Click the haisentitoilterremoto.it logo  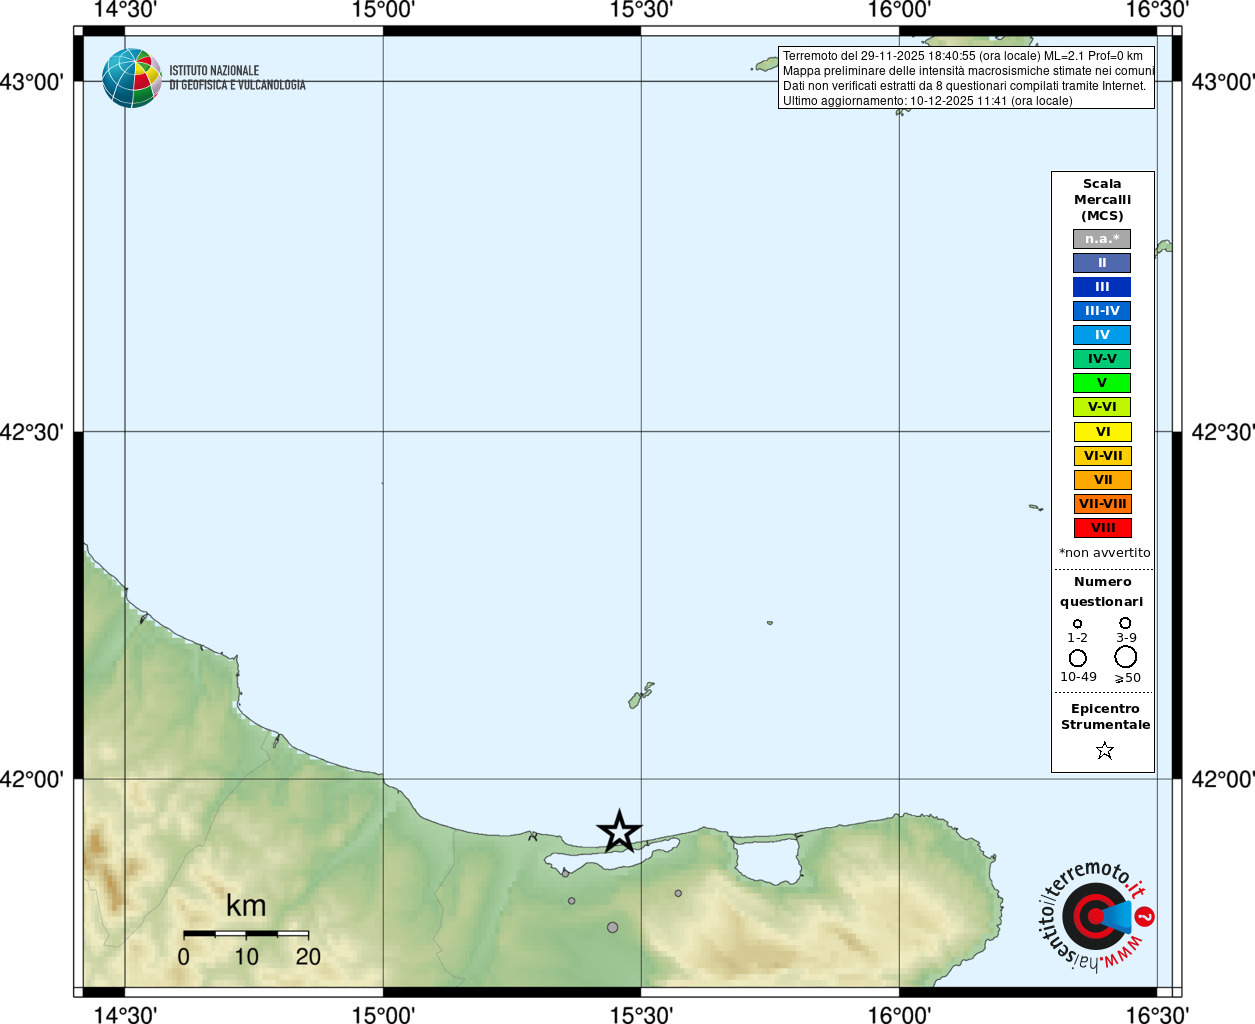tap(1097, 915)
